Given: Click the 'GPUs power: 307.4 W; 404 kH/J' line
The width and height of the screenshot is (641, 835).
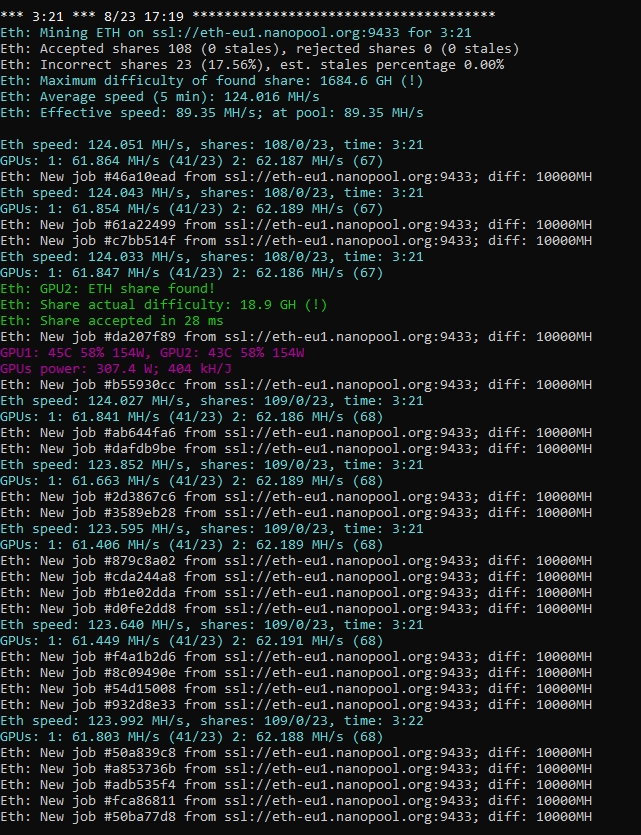Looking at the screenshot, I should 116,368.
